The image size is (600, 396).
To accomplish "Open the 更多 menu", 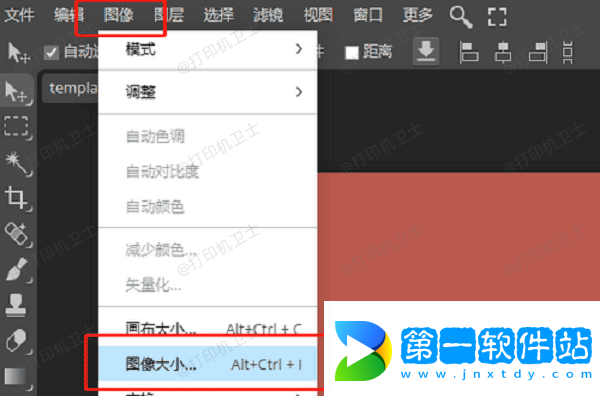I will pos(417,15).
